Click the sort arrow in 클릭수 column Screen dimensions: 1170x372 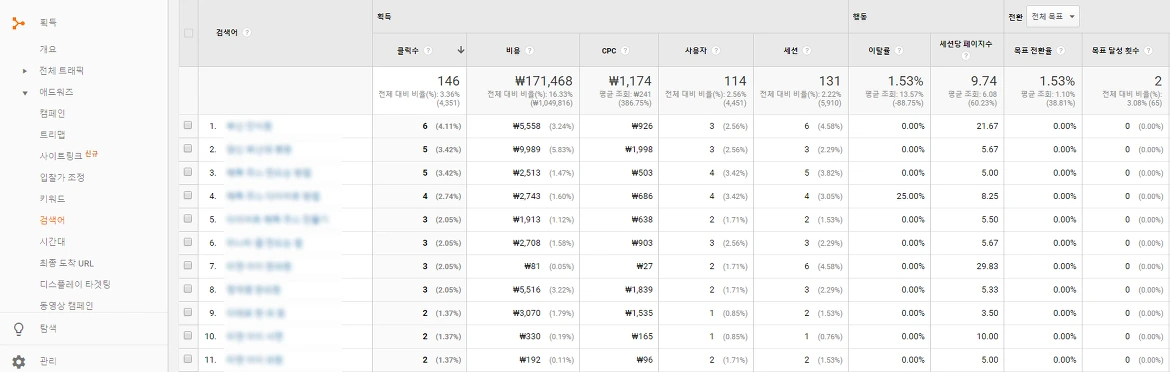point(460,50)
